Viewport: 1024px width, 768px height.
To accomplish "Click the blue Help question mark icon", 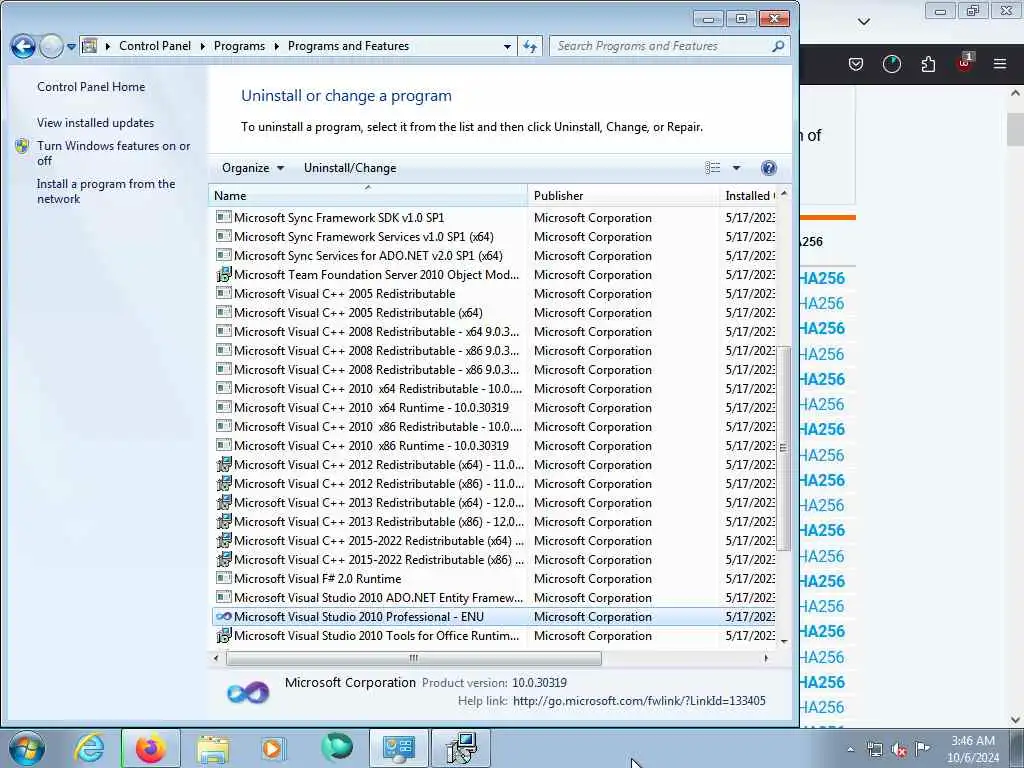I will coord(769,168).
